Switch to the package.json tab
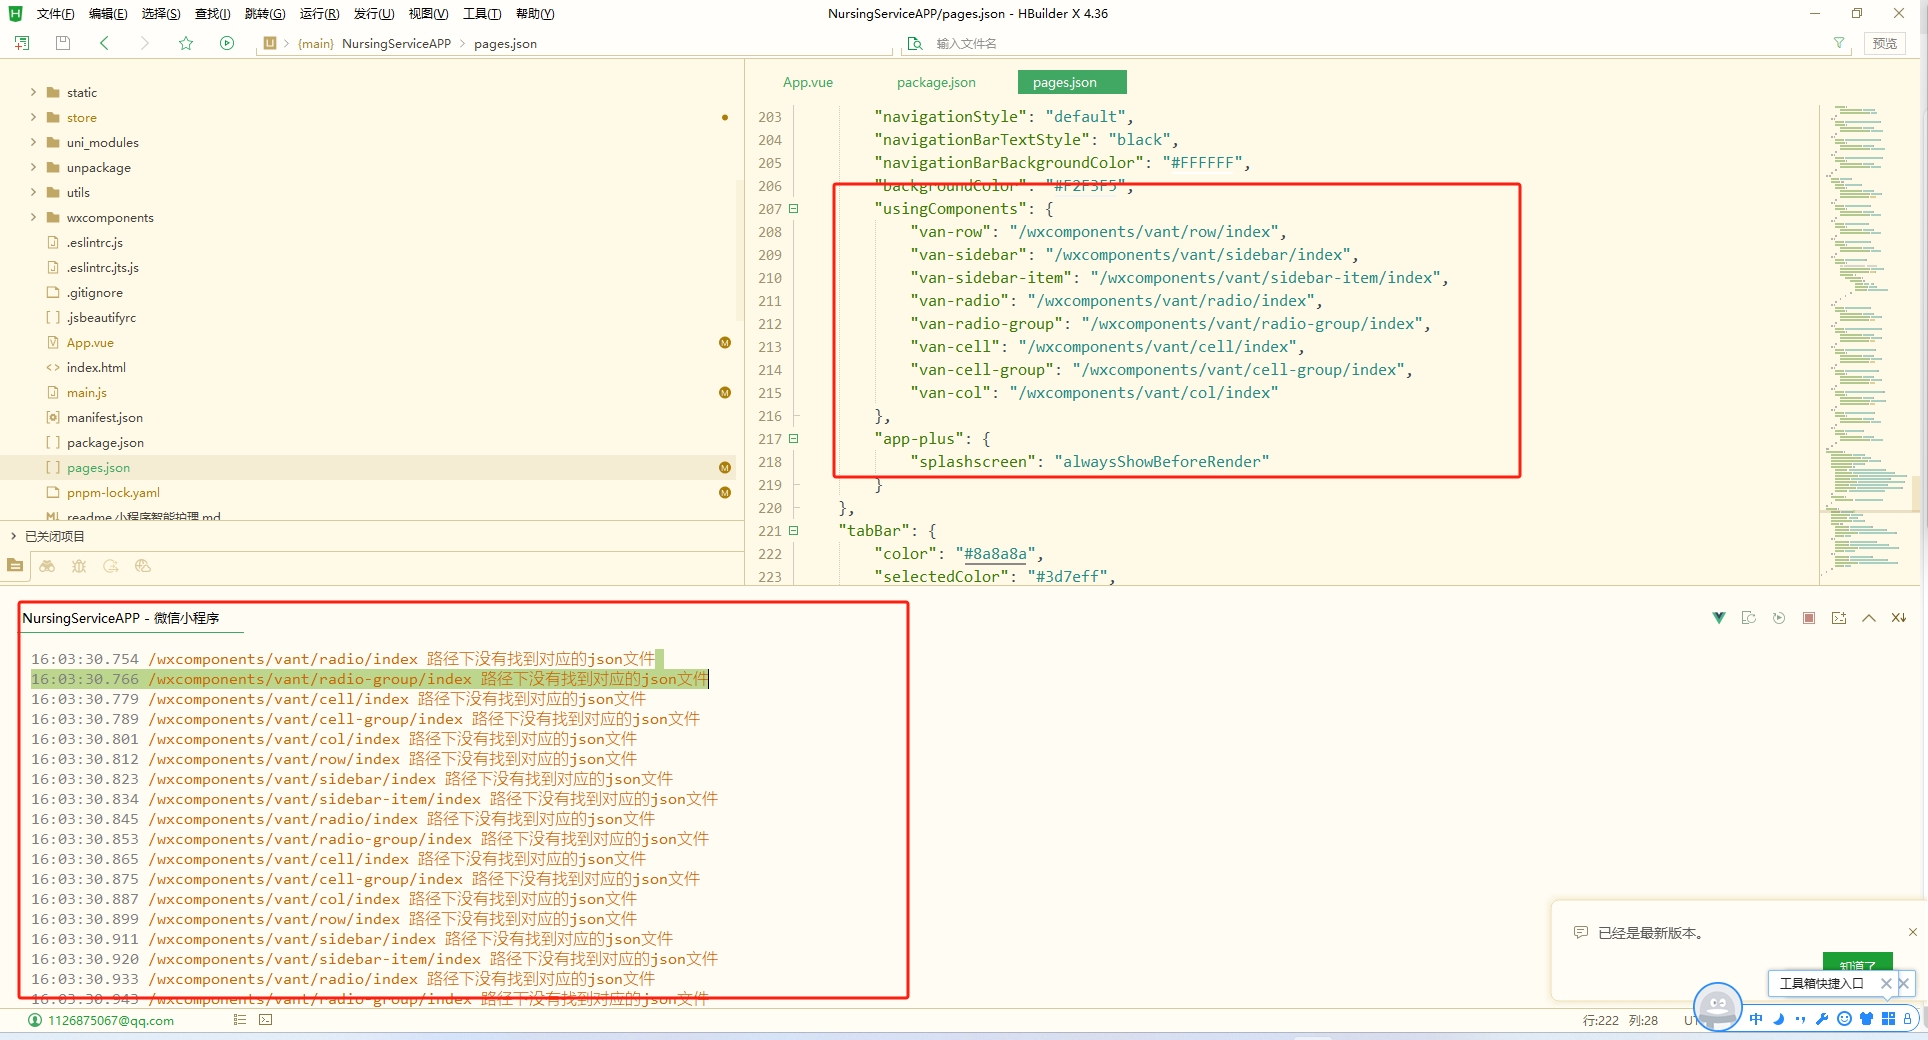The height and width of the screenshot is (1040, 1928). 936,82
